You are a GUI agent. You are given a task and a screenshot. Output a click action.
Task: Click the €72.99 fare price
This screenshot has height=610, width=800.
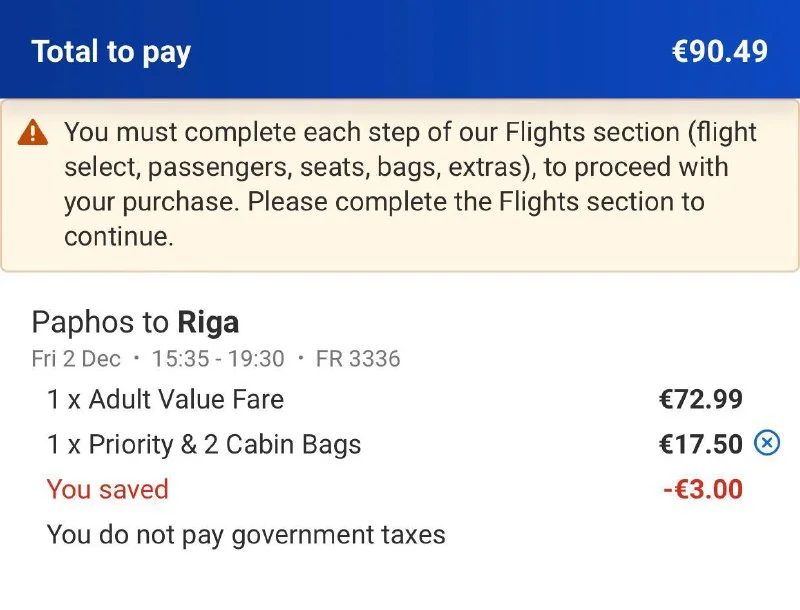coord(700,400)
